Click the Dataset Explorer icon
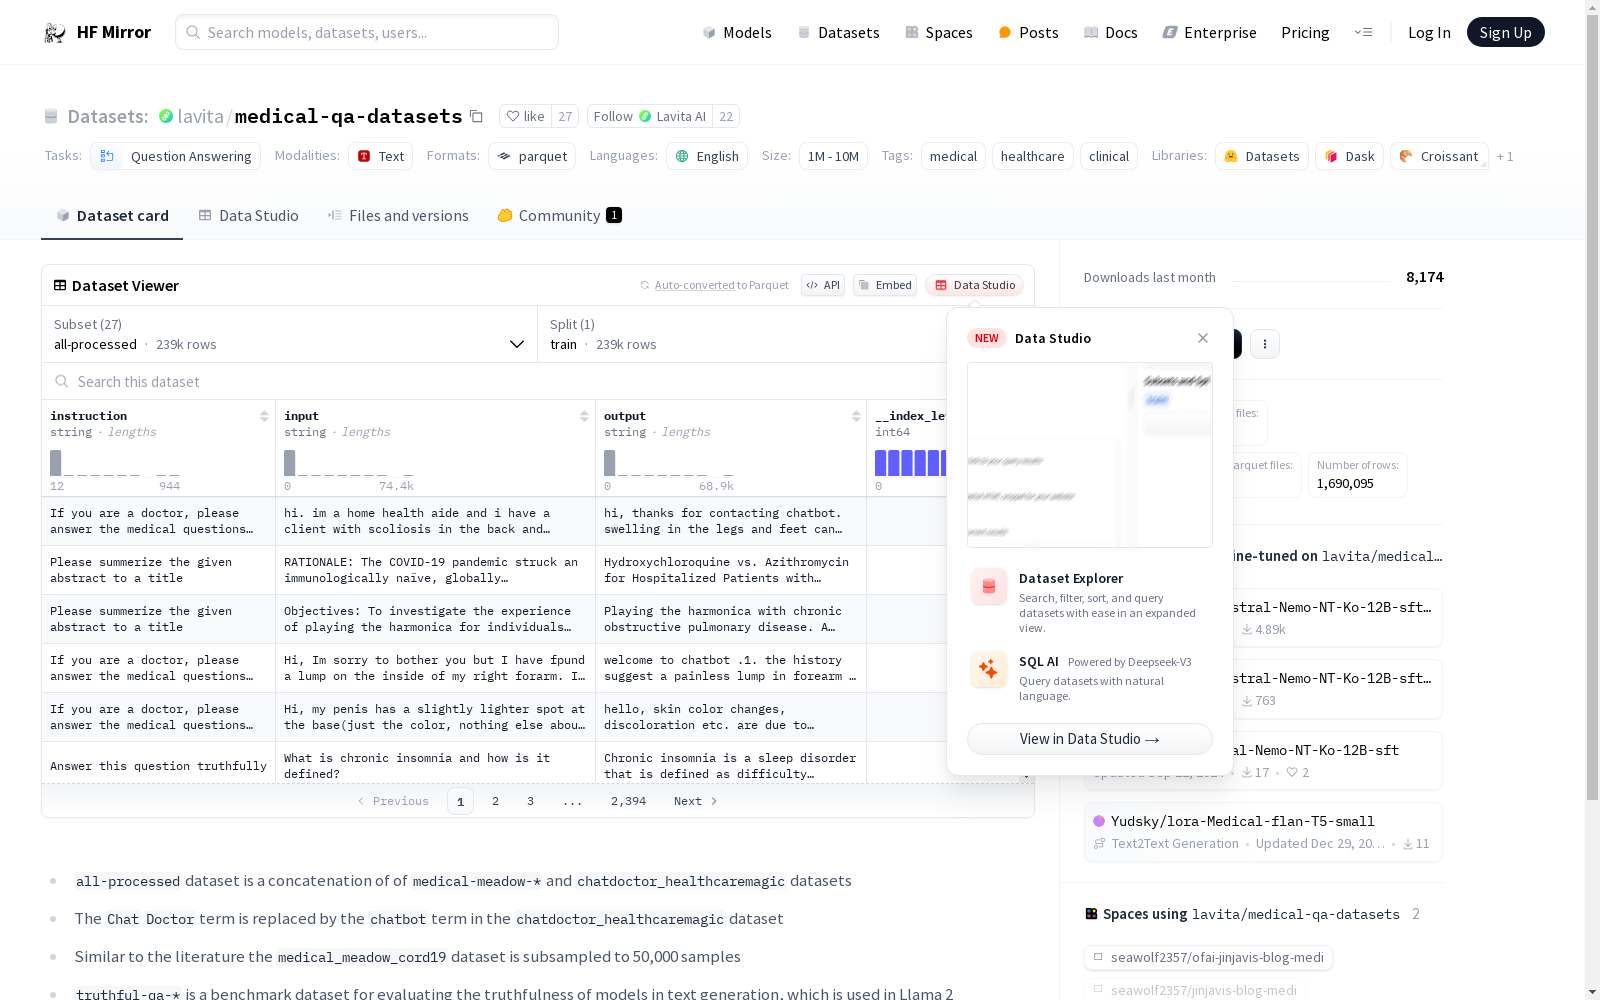 point(989,587)
